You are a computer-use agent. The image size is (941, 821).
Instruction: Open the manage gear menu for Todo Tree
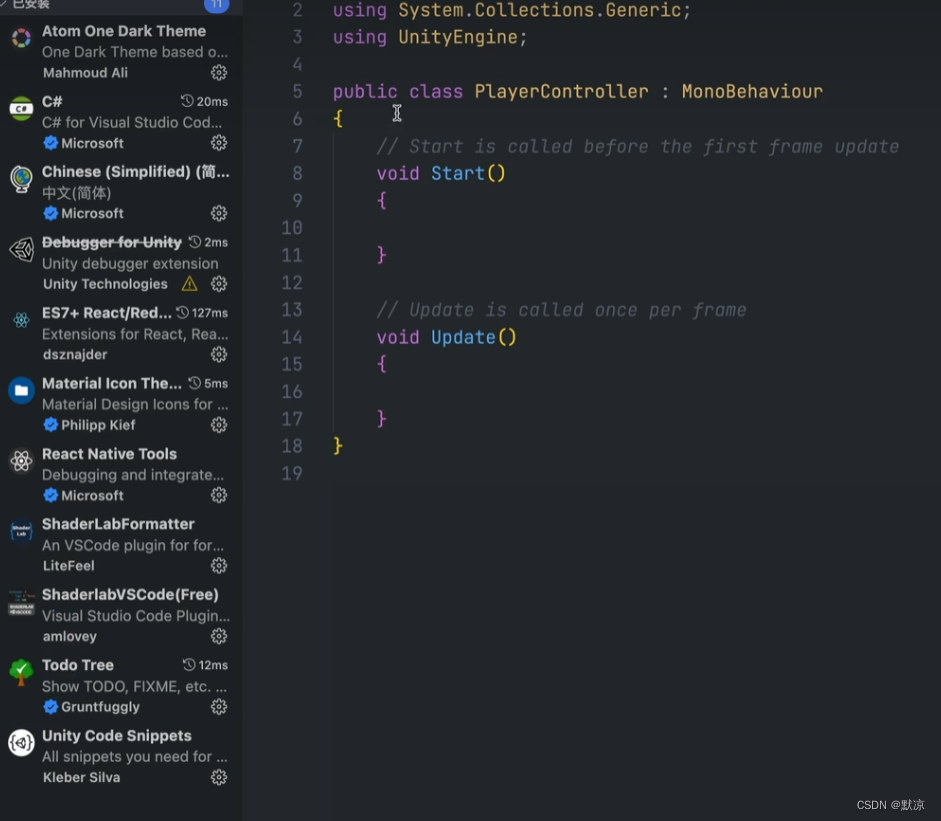(x=219, y=707)
